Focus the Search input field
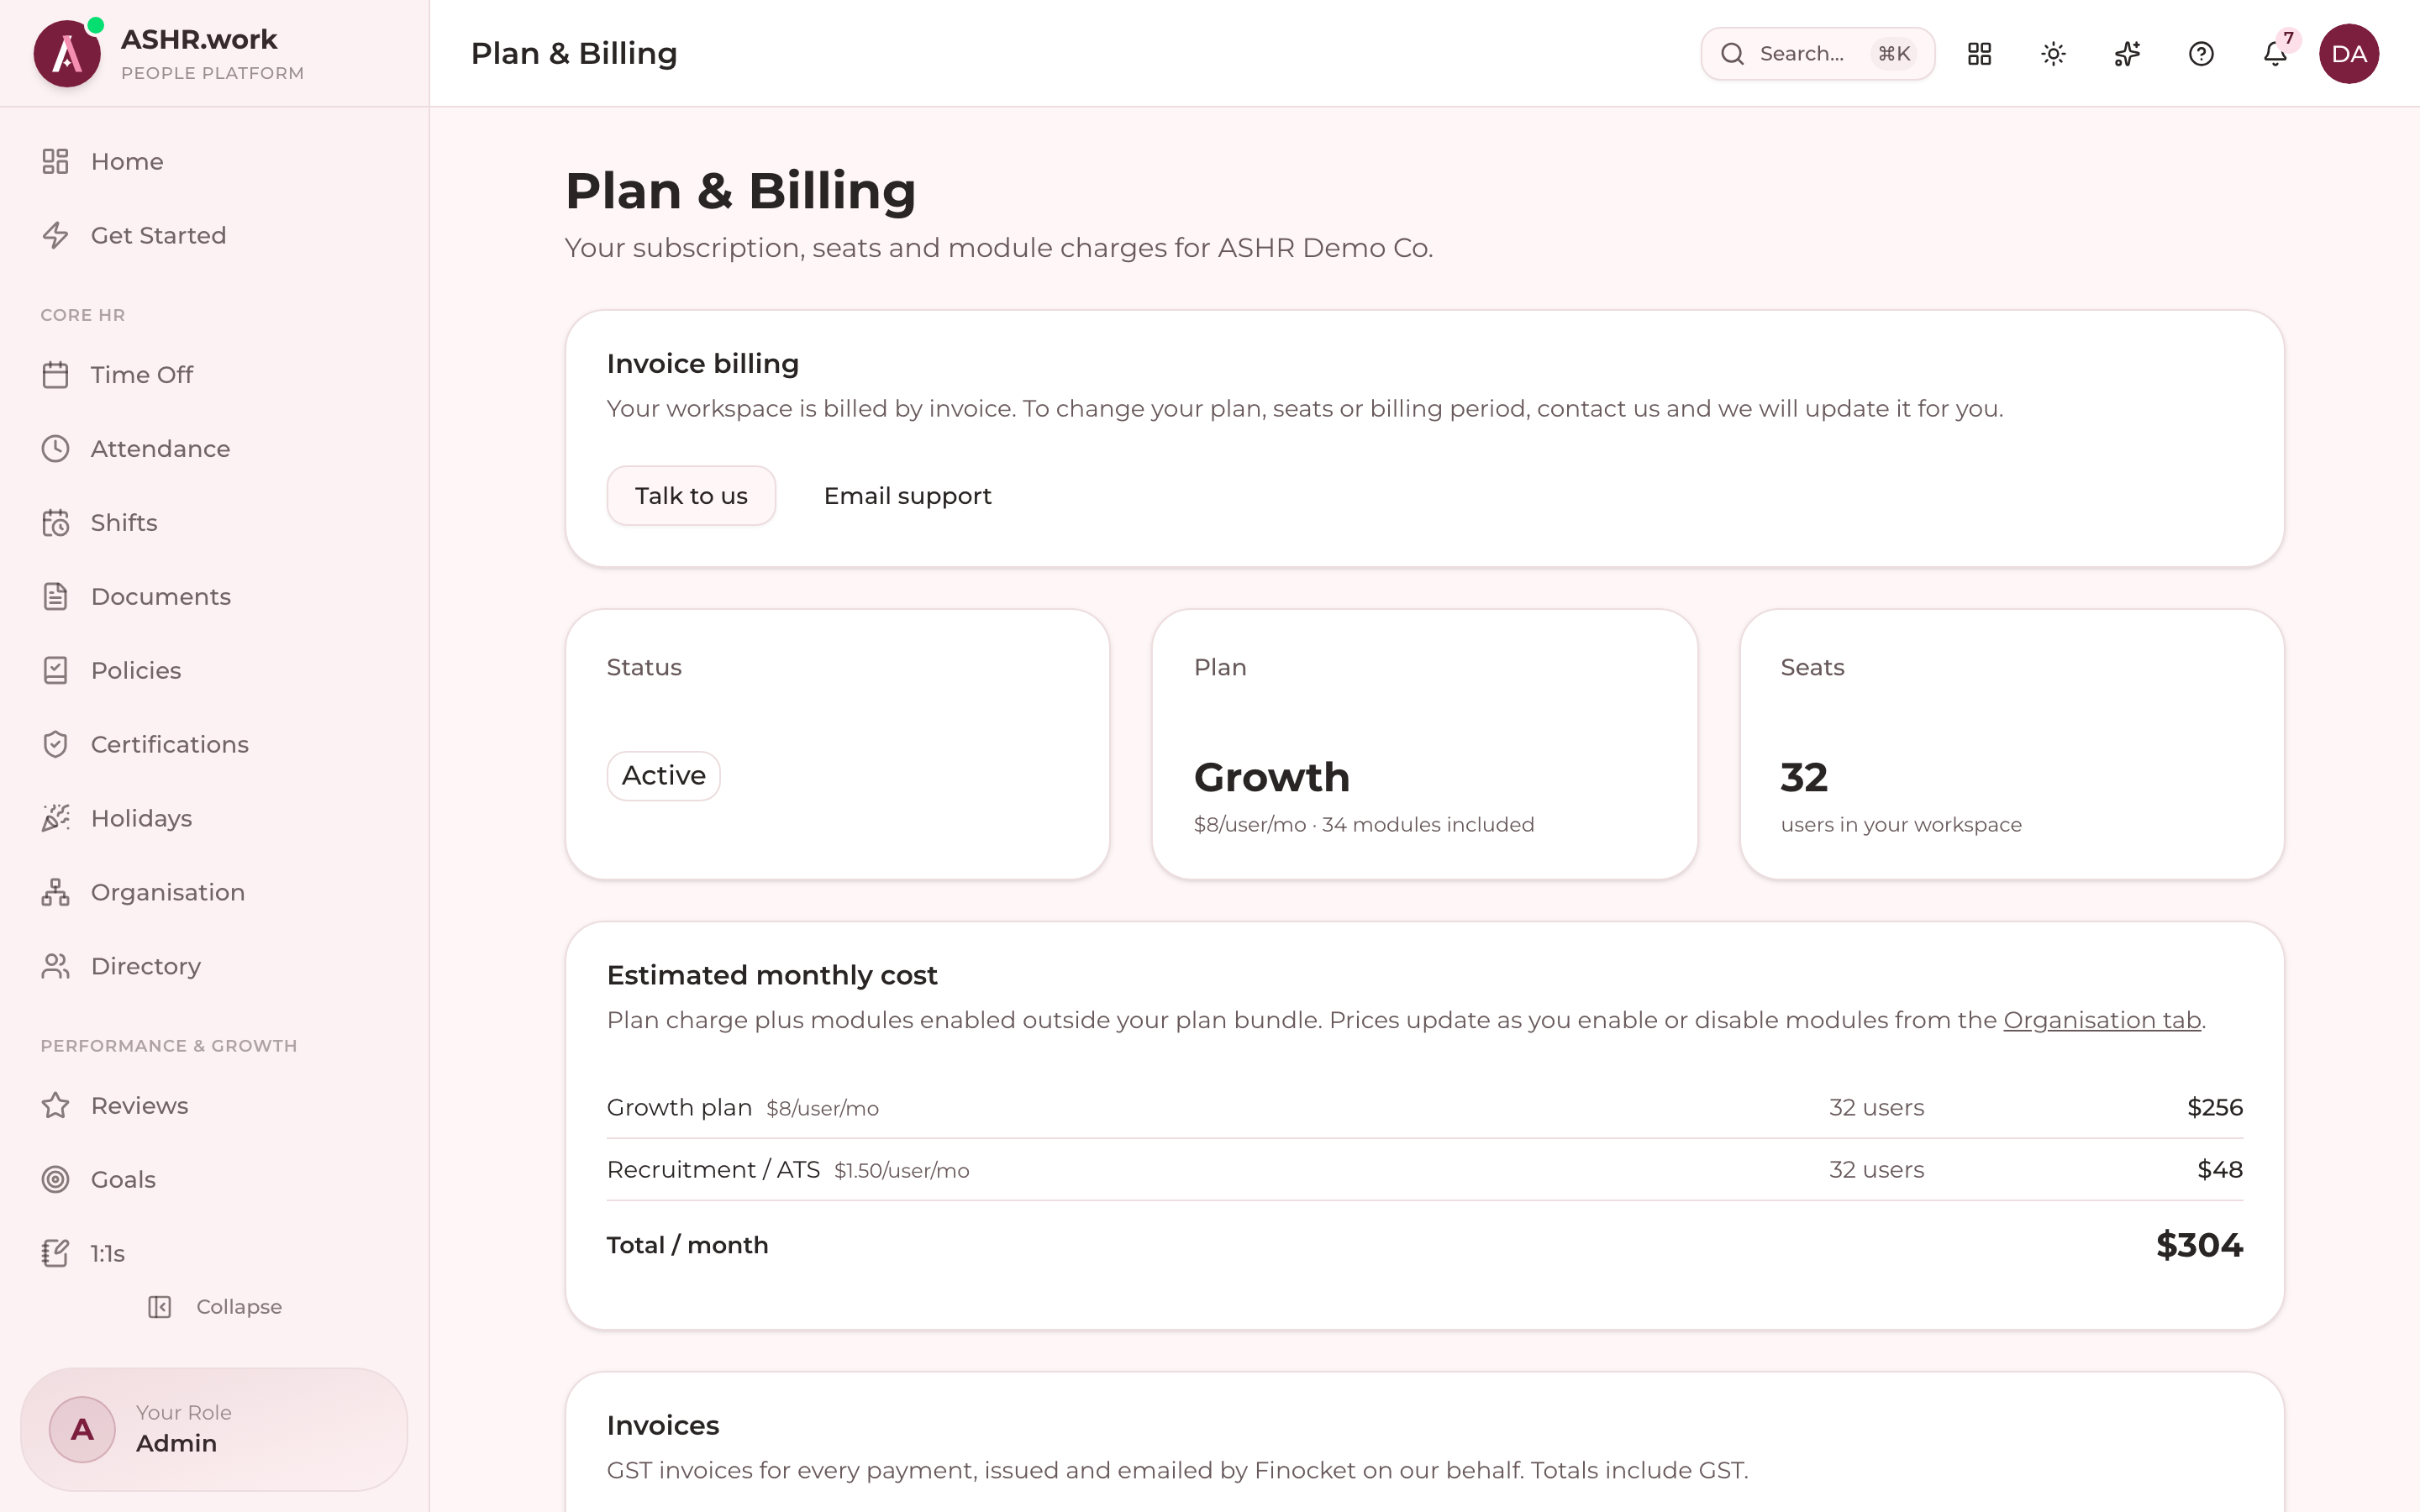The width and height of the screenshot is (2420, 1512). [x=1817, y=54]
